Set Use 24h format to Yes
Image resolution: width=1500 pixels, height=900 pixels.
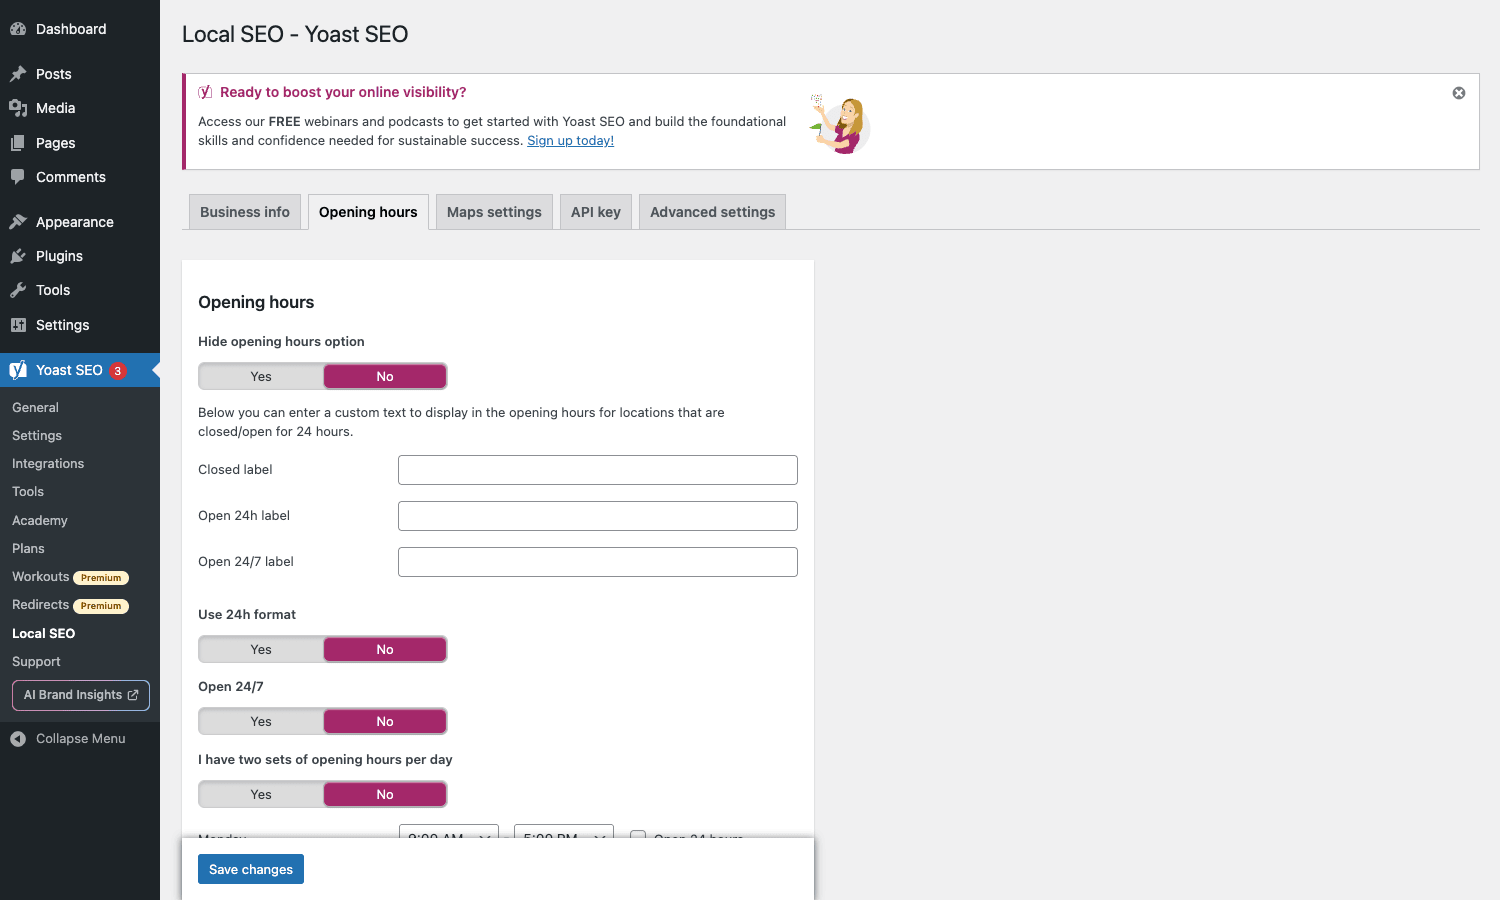[261, 649]
